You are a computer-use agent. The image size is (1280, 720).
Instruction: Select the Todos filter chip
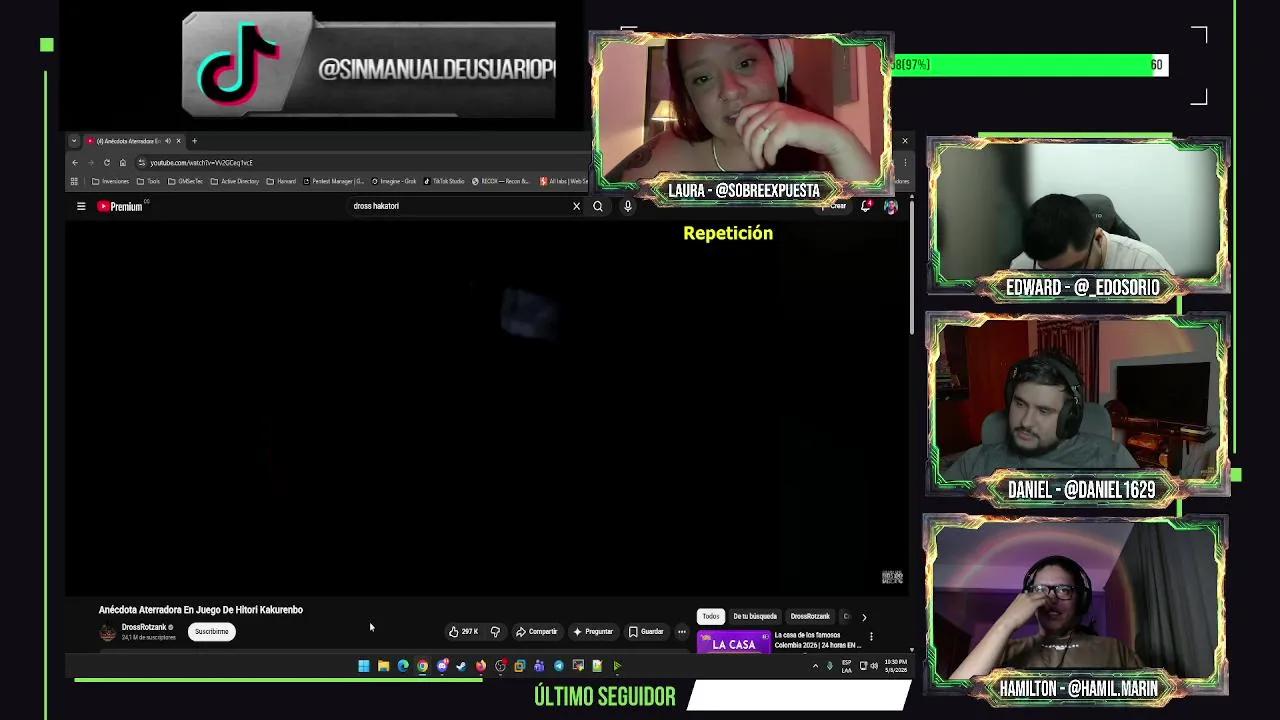click(x=710, y=616)
